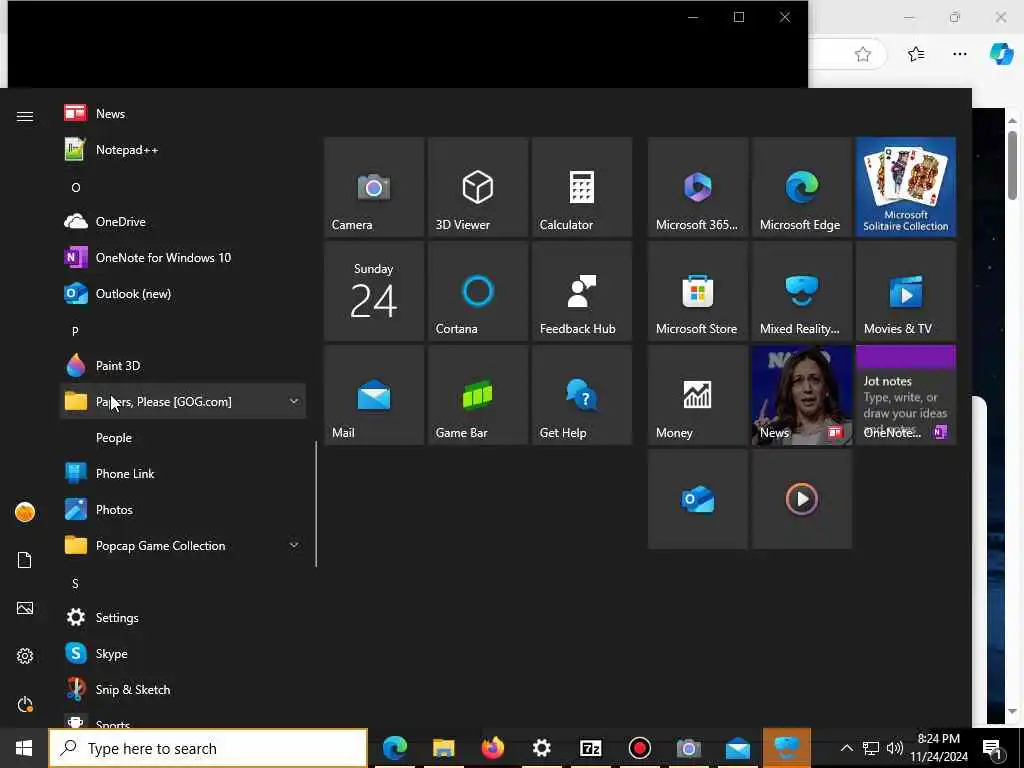Open the 7-Zip taskbar icon
The height and width of the screenshot is (768, 1024).
point(590,748)
